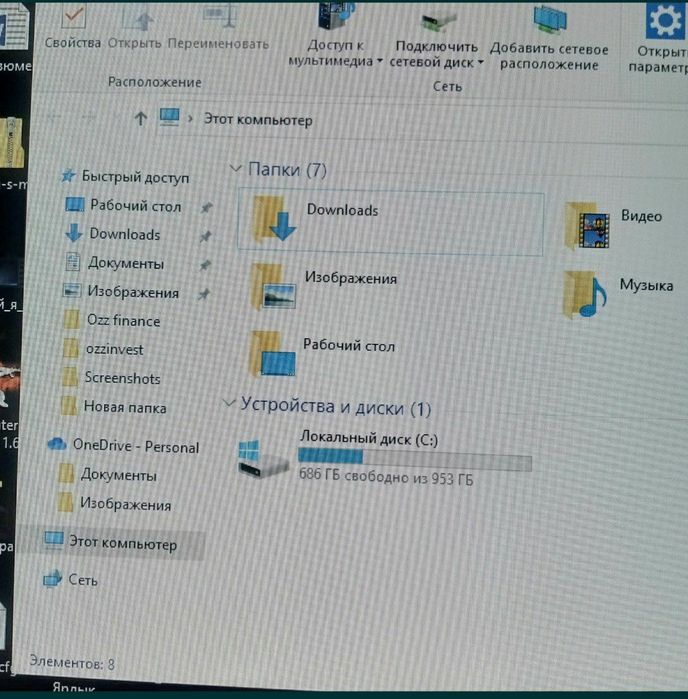Select the Музыка folder icon
Image resolution: width=688 pixels, height=699 pixels.
click(x=585, y=294)
